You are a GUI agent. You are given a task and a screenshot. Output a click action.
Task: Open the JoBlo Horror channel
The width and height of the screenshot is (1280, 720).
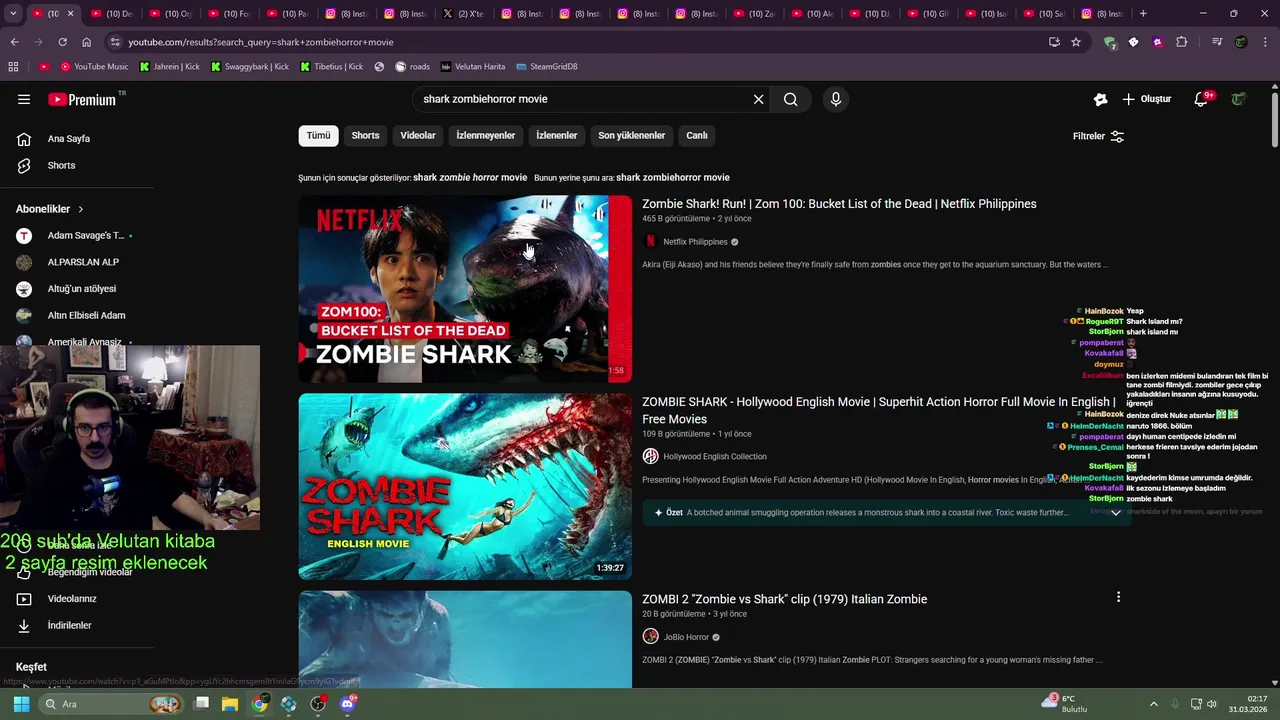[685, 637]
